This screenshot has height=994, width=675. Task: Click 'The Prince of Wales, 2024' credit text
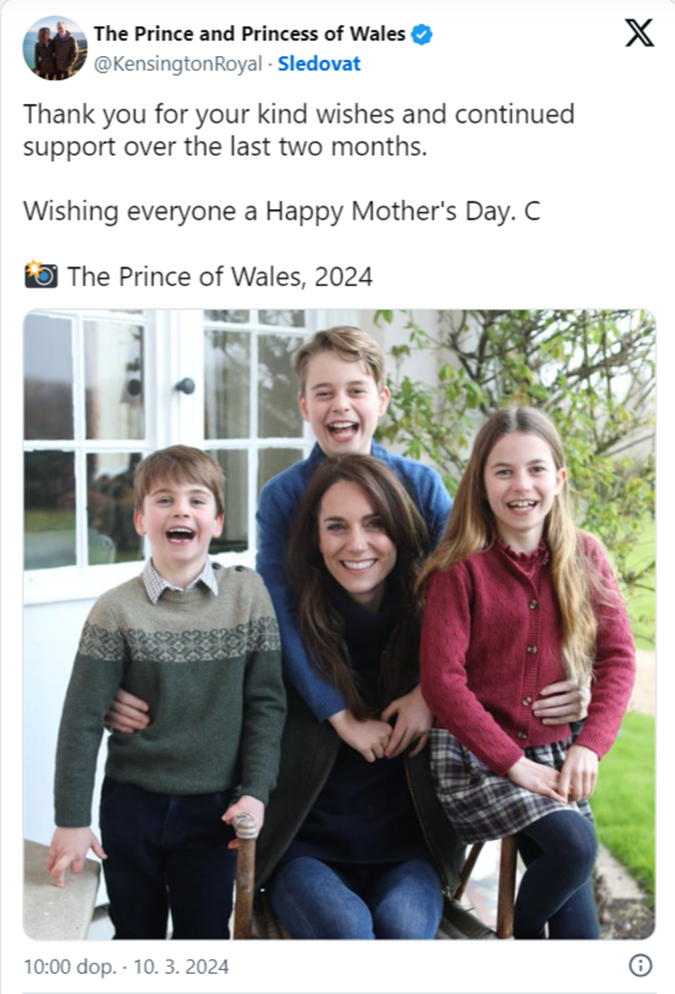[x=220, y=276]
